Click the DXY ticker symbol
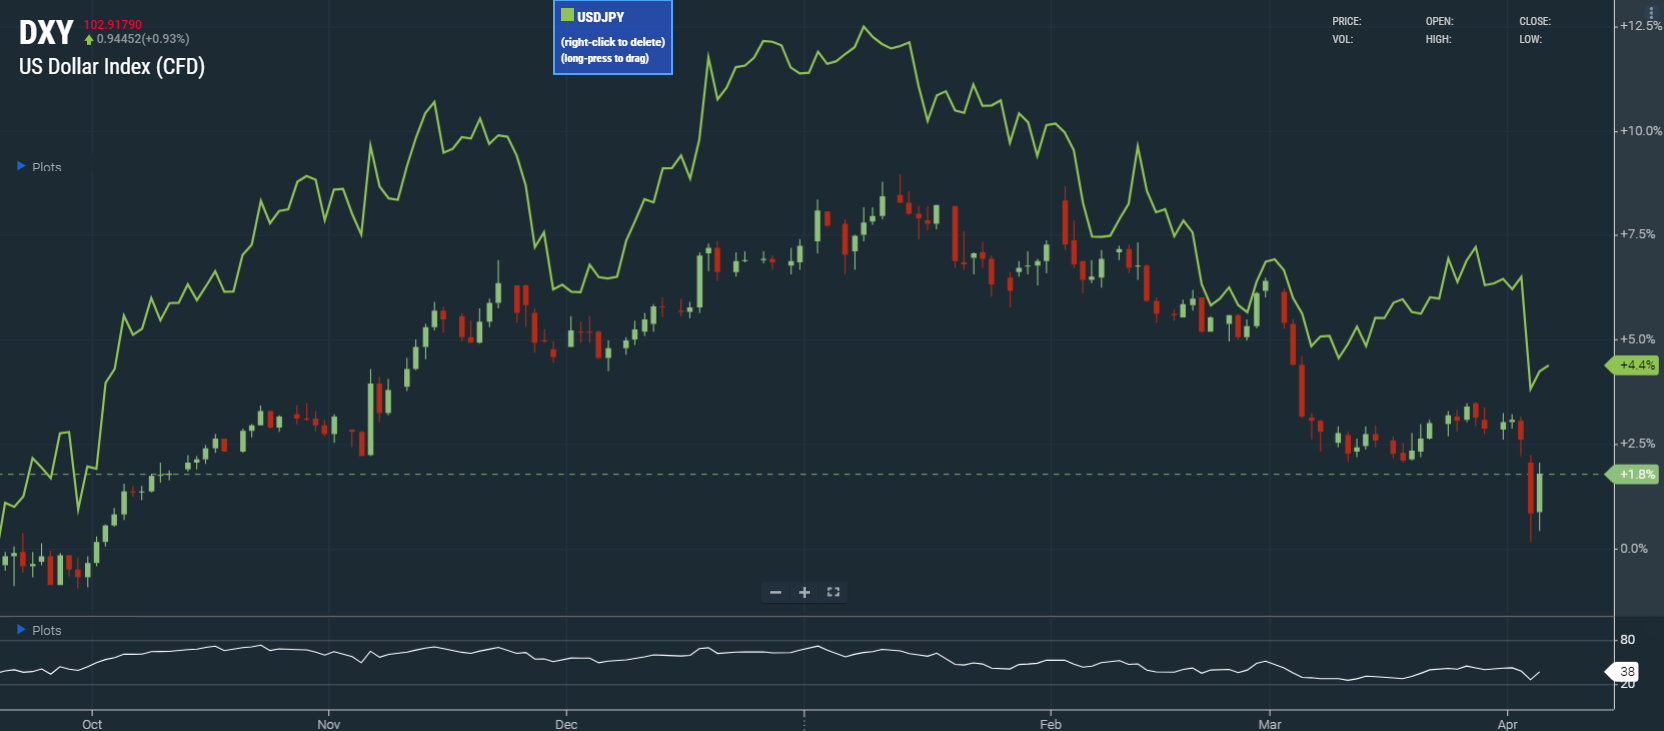This screenshot has width=1664, height=731. tap(46, 33)
